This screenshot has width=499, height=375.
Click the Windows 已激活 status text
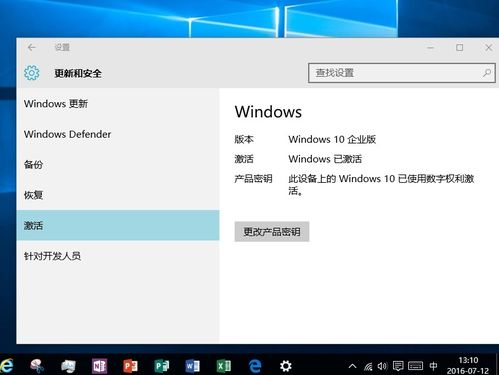[x=325, y=159]
